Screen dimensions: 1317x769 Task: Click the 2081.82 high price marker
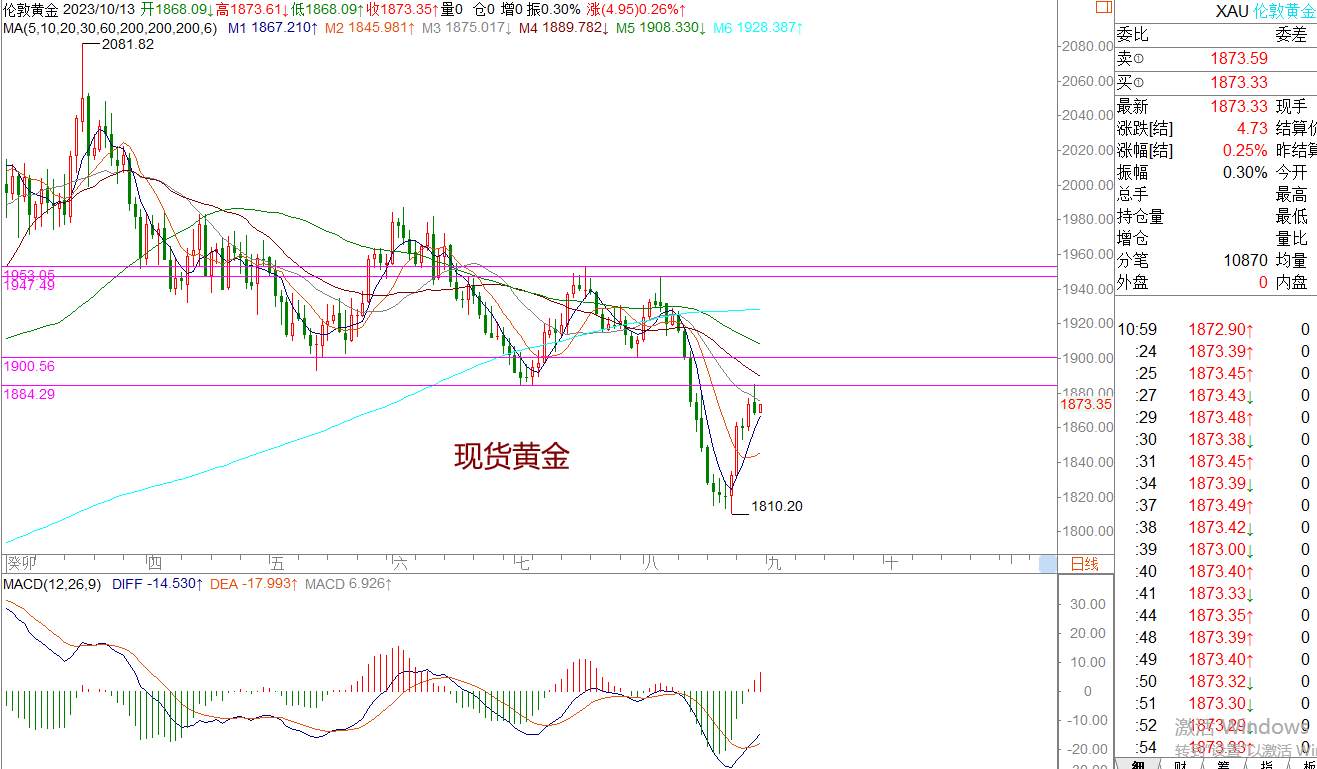[x=128, y=44]
